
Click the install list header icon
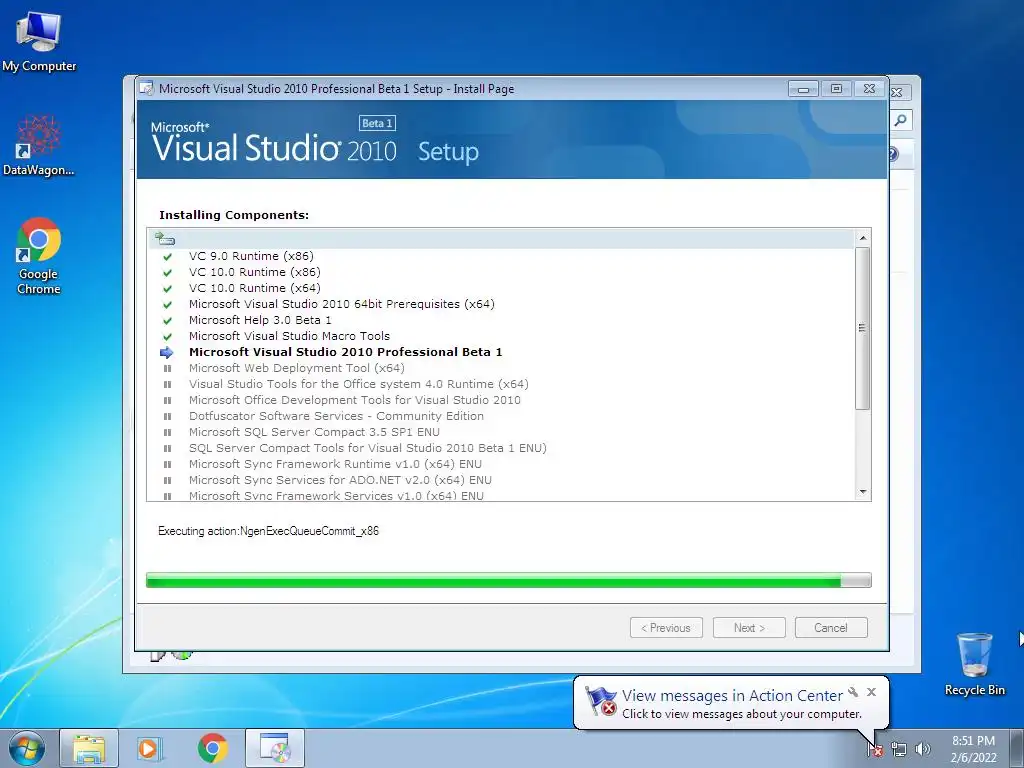pyautogui.click(x=165, y=239)
